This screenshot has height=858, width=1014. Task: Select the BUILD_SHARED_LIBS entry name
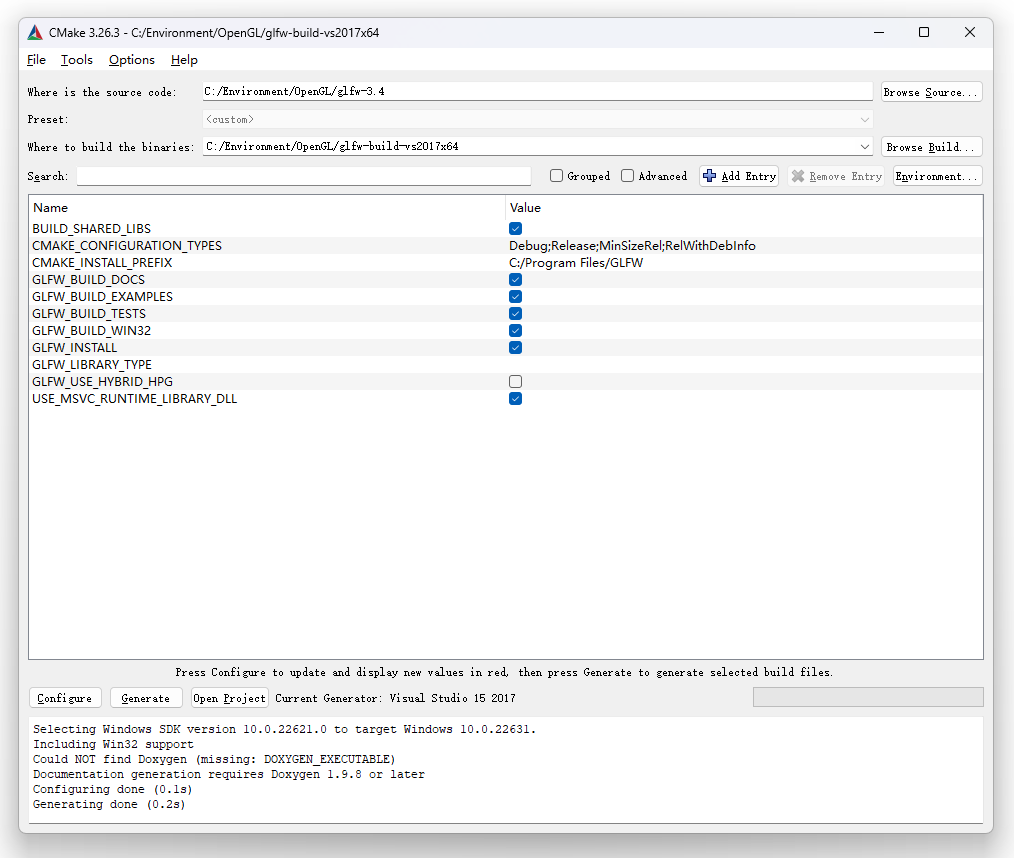tap(91, 228)
